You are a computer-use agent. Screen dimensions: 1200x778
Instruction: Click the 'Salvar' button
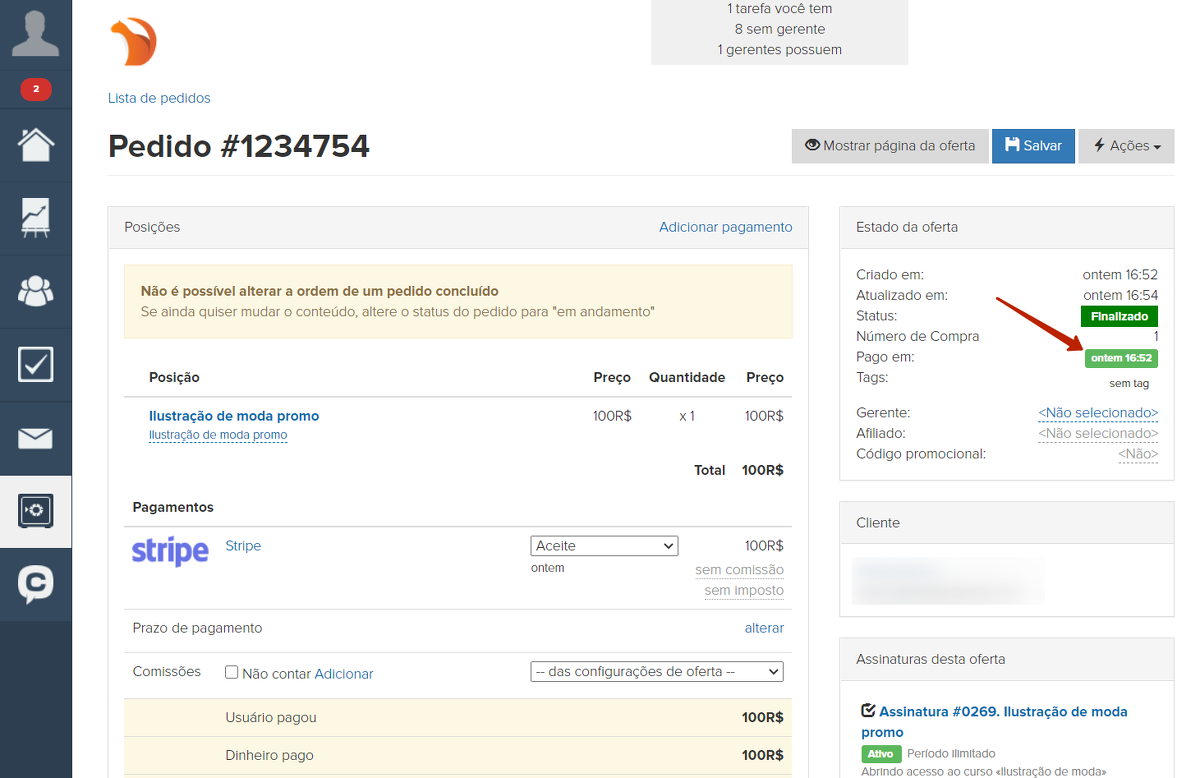click(x=1033, y=146)
